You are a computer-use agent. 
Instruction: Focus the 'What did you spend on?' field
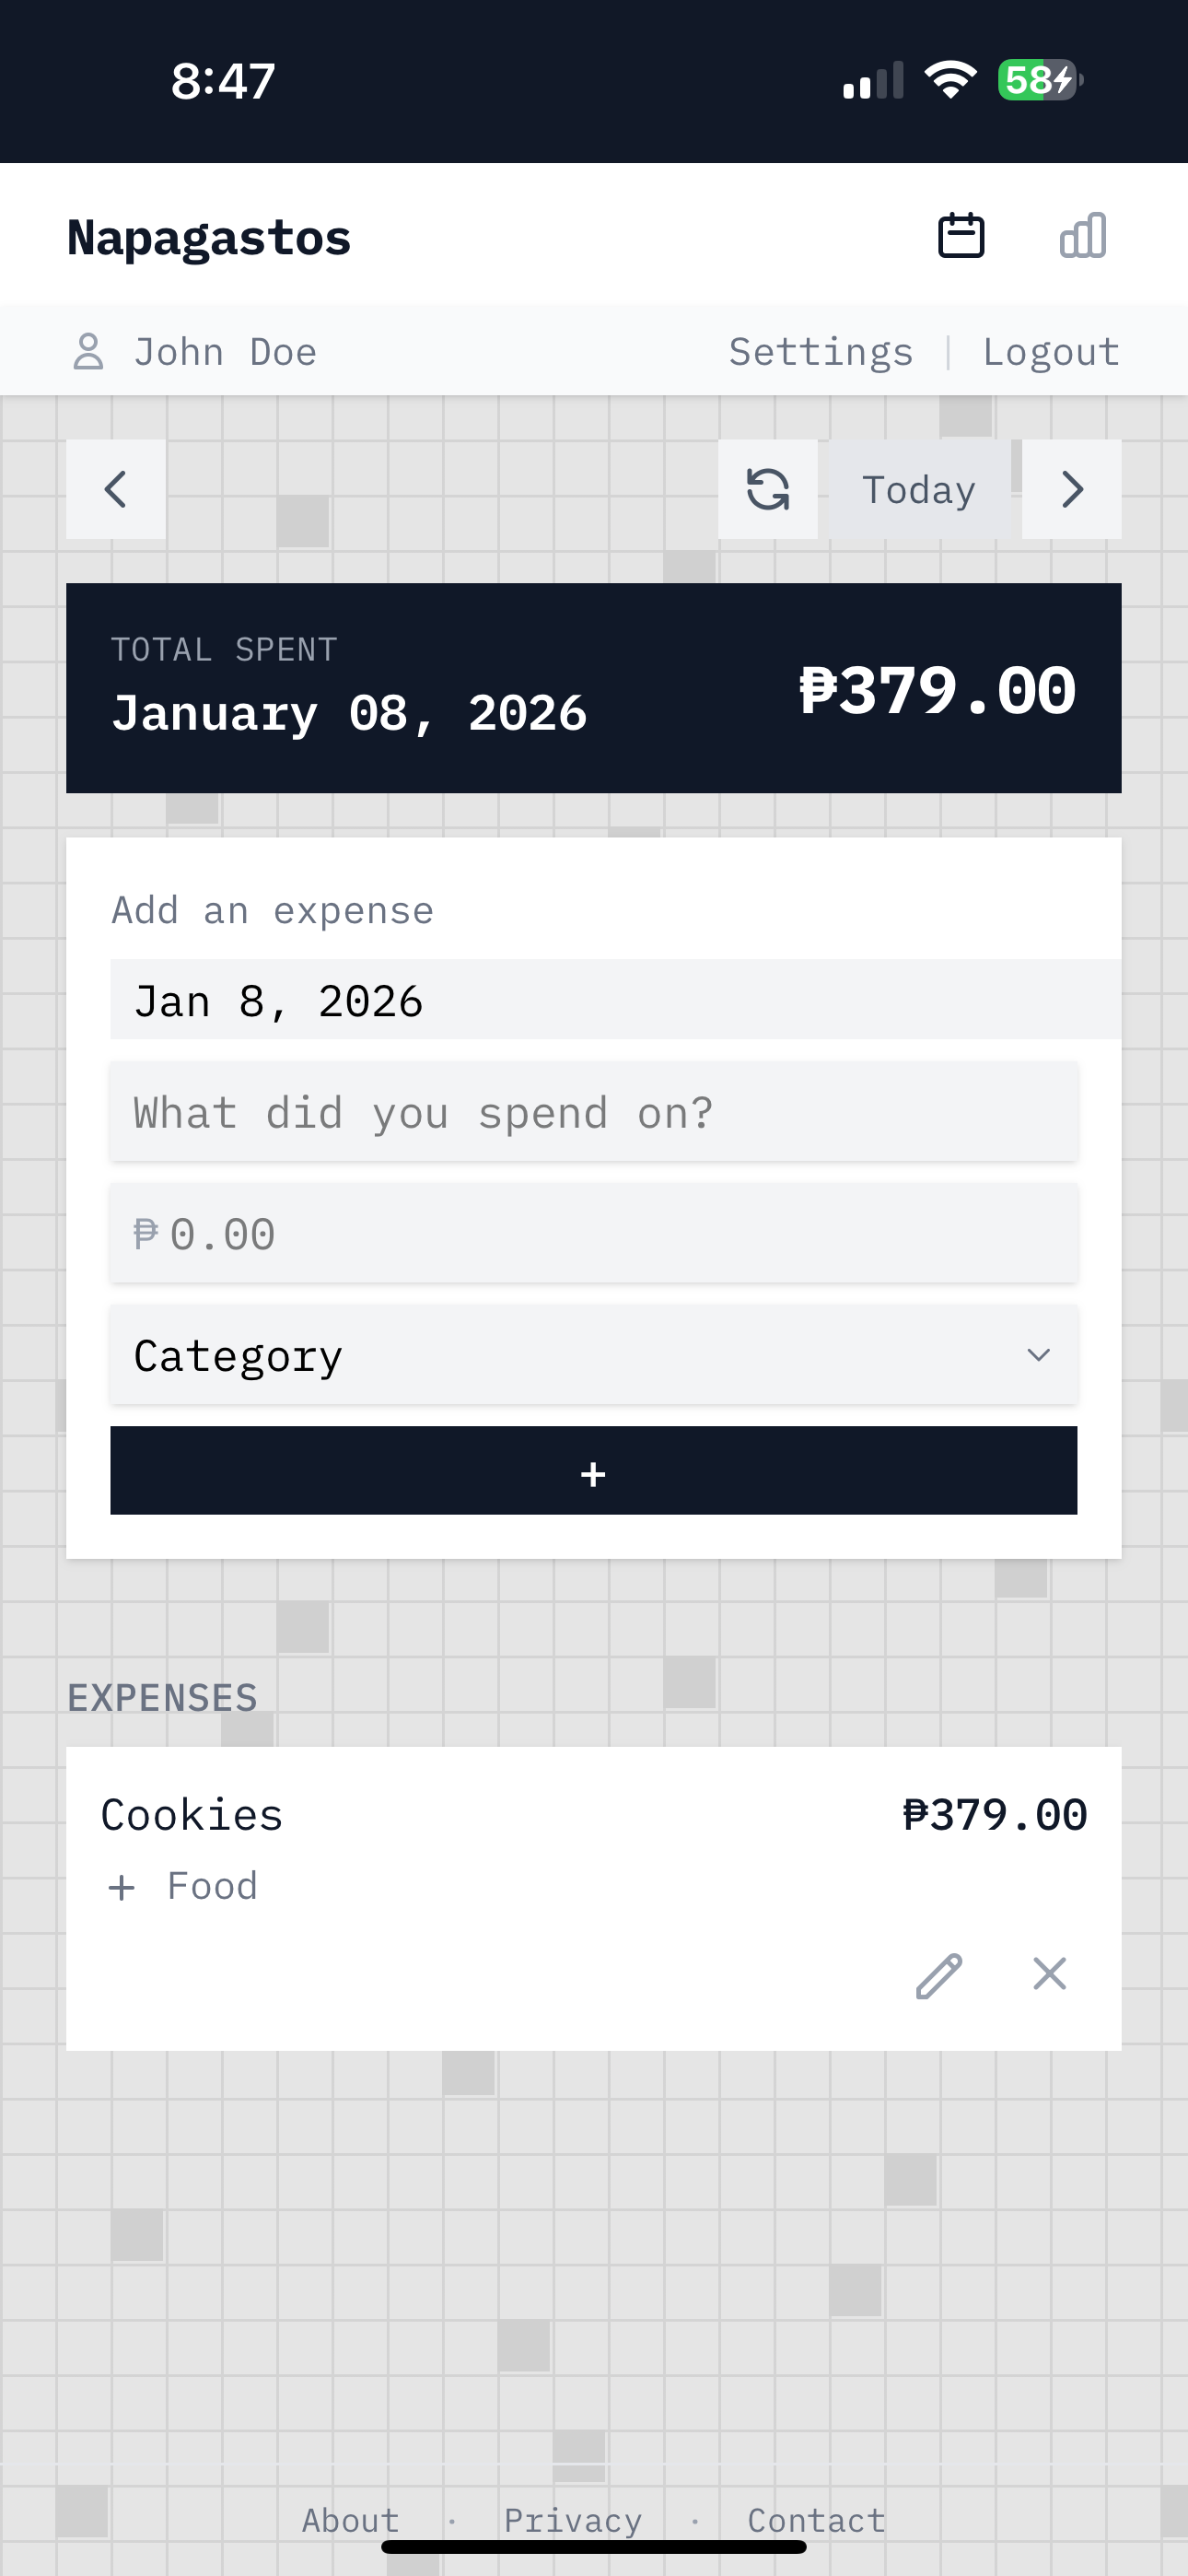[593, 1113]
